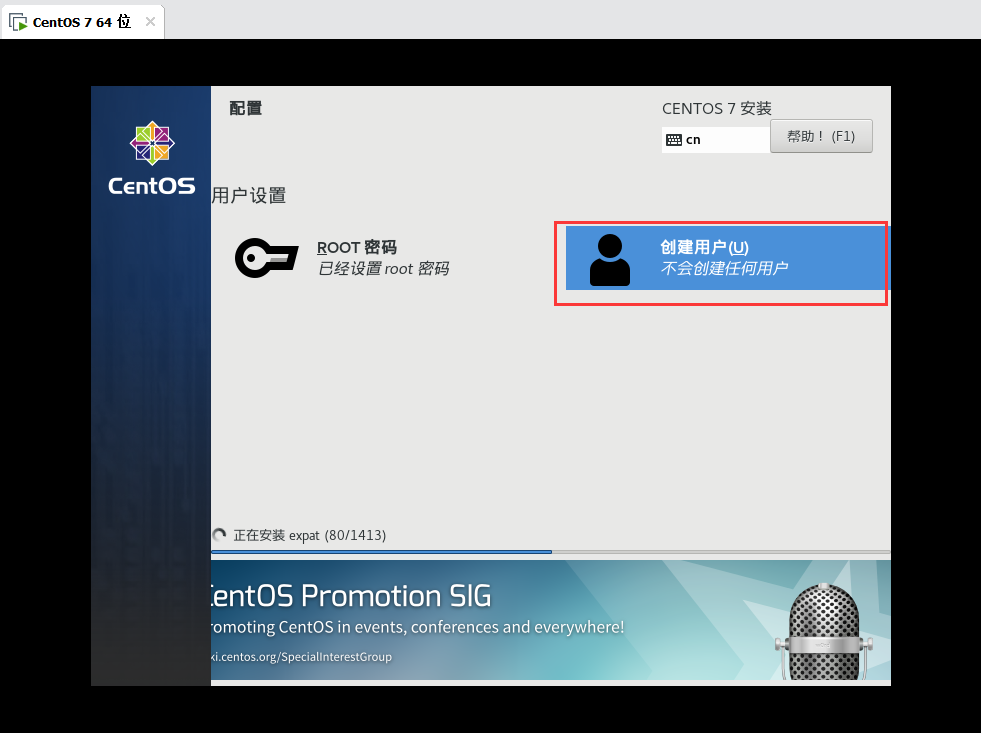Click the SpecialInterestGroup wiki URL text
Viewport: 981px width, 733px height.
point(302,657)
